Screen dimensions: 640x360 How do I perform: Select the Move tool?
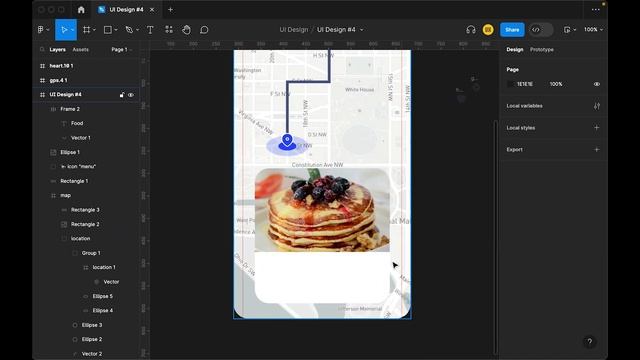[64, 29]
